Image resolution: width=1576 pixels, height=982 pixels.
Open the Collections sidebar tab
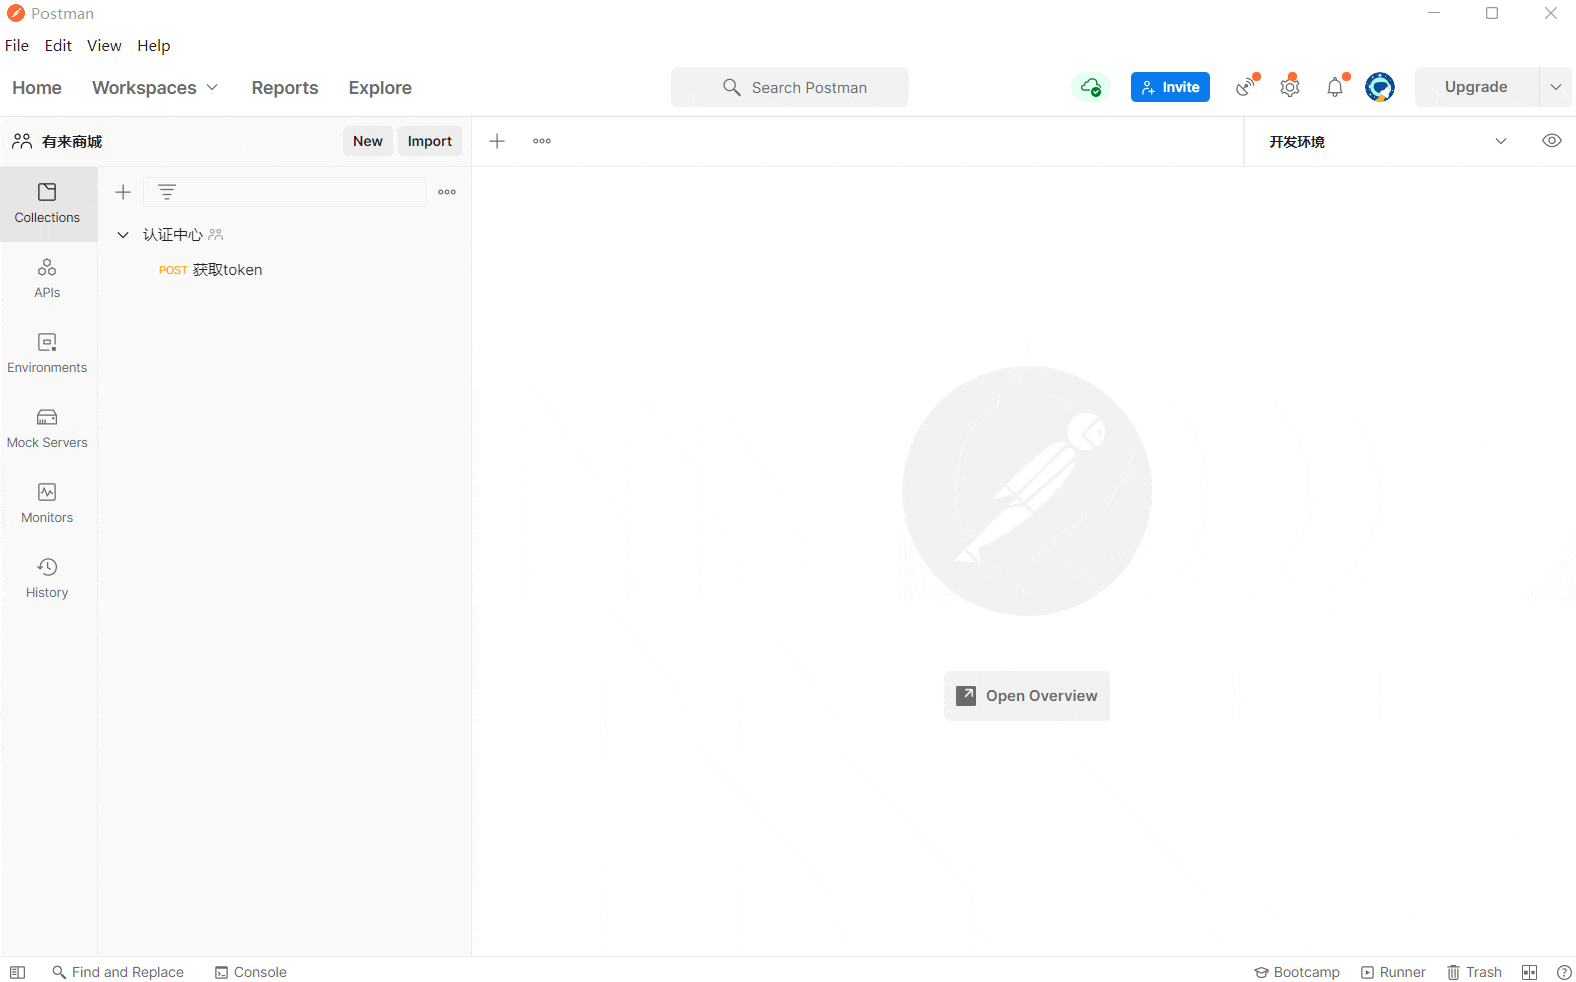point(47,204)
